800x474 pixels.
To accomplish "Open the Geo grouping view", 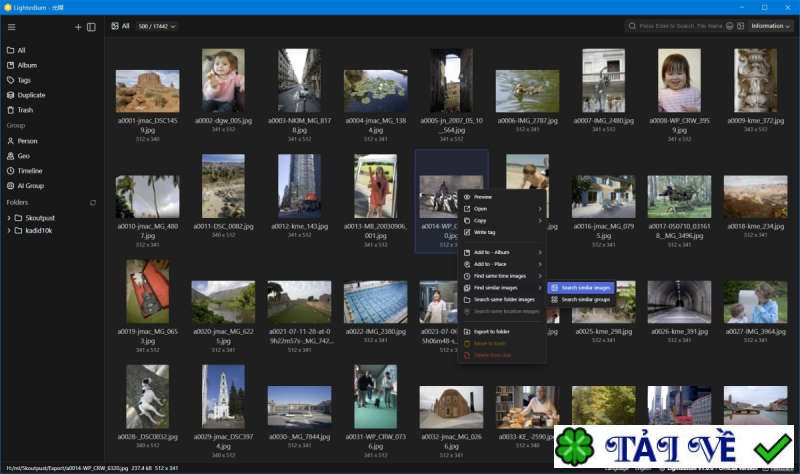I will coord(23,156).
